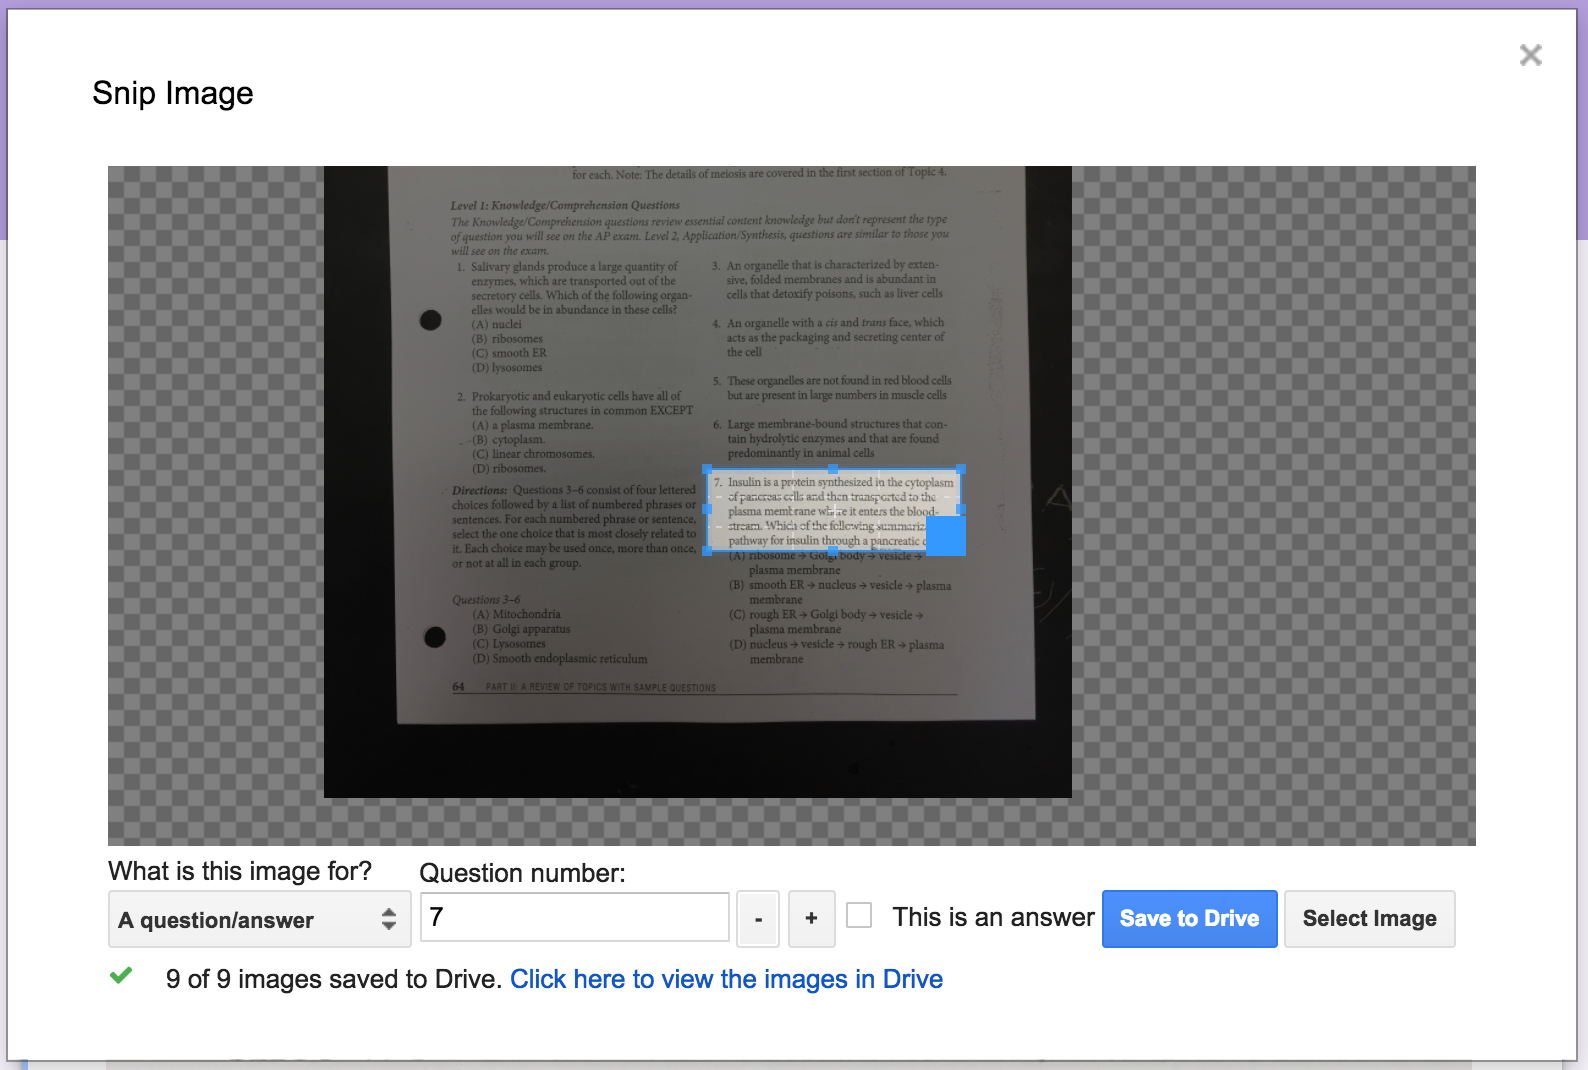The width and height of the screenshot is (1588, 1070).
Task: Check the 'This is an answer' checkbox
Action: coord(859,915)
